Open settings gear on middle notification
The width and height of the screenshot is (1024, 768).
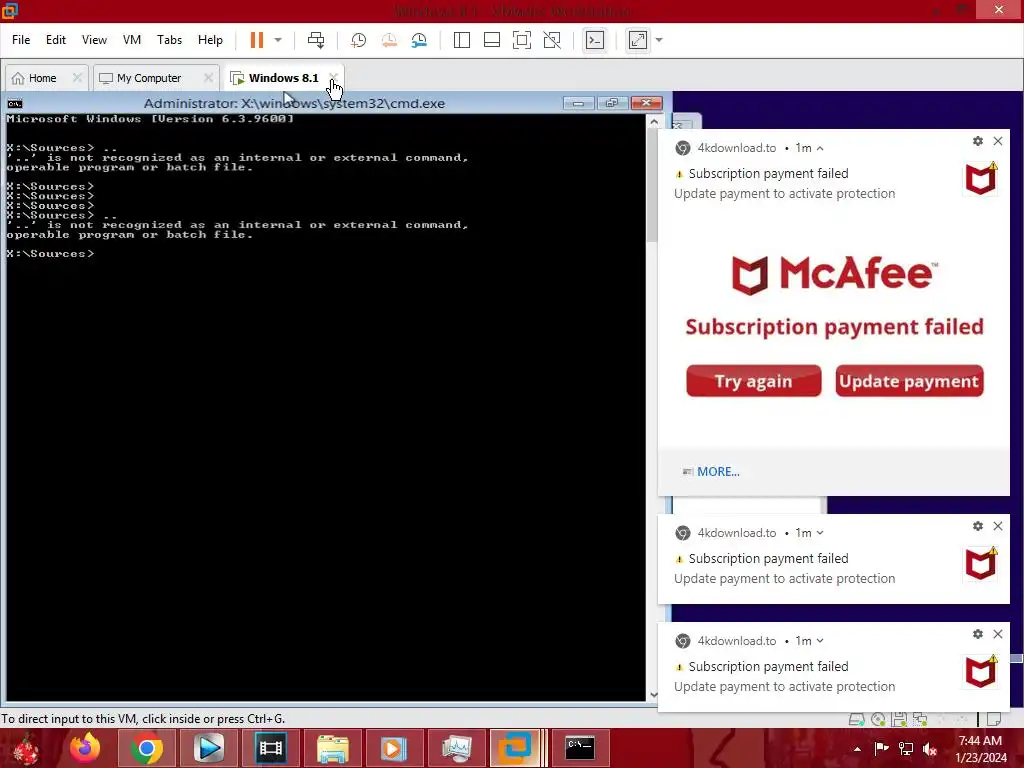click(x=978, y=526)
